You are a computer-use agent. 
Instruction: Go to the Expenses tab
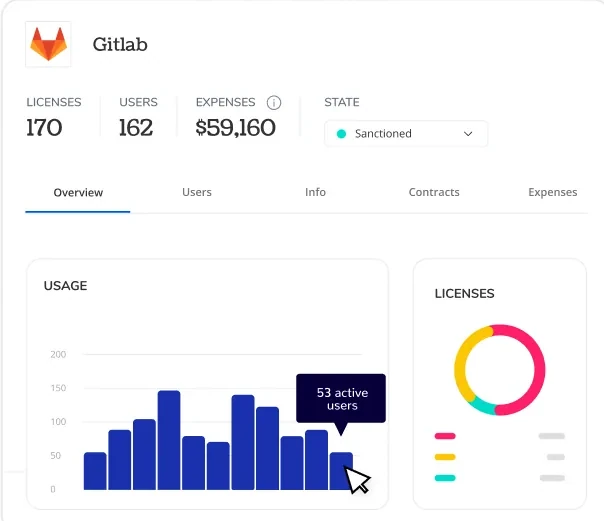click(552, 192)
